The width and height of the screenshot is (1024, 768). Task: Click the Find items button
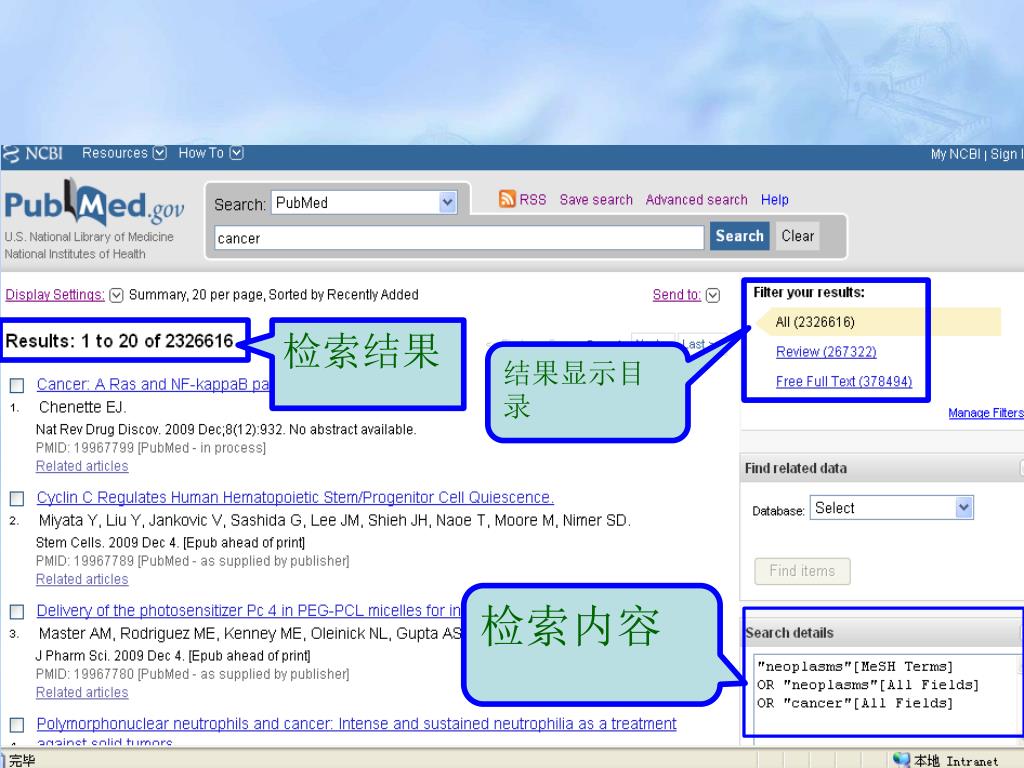pos(802,571)
